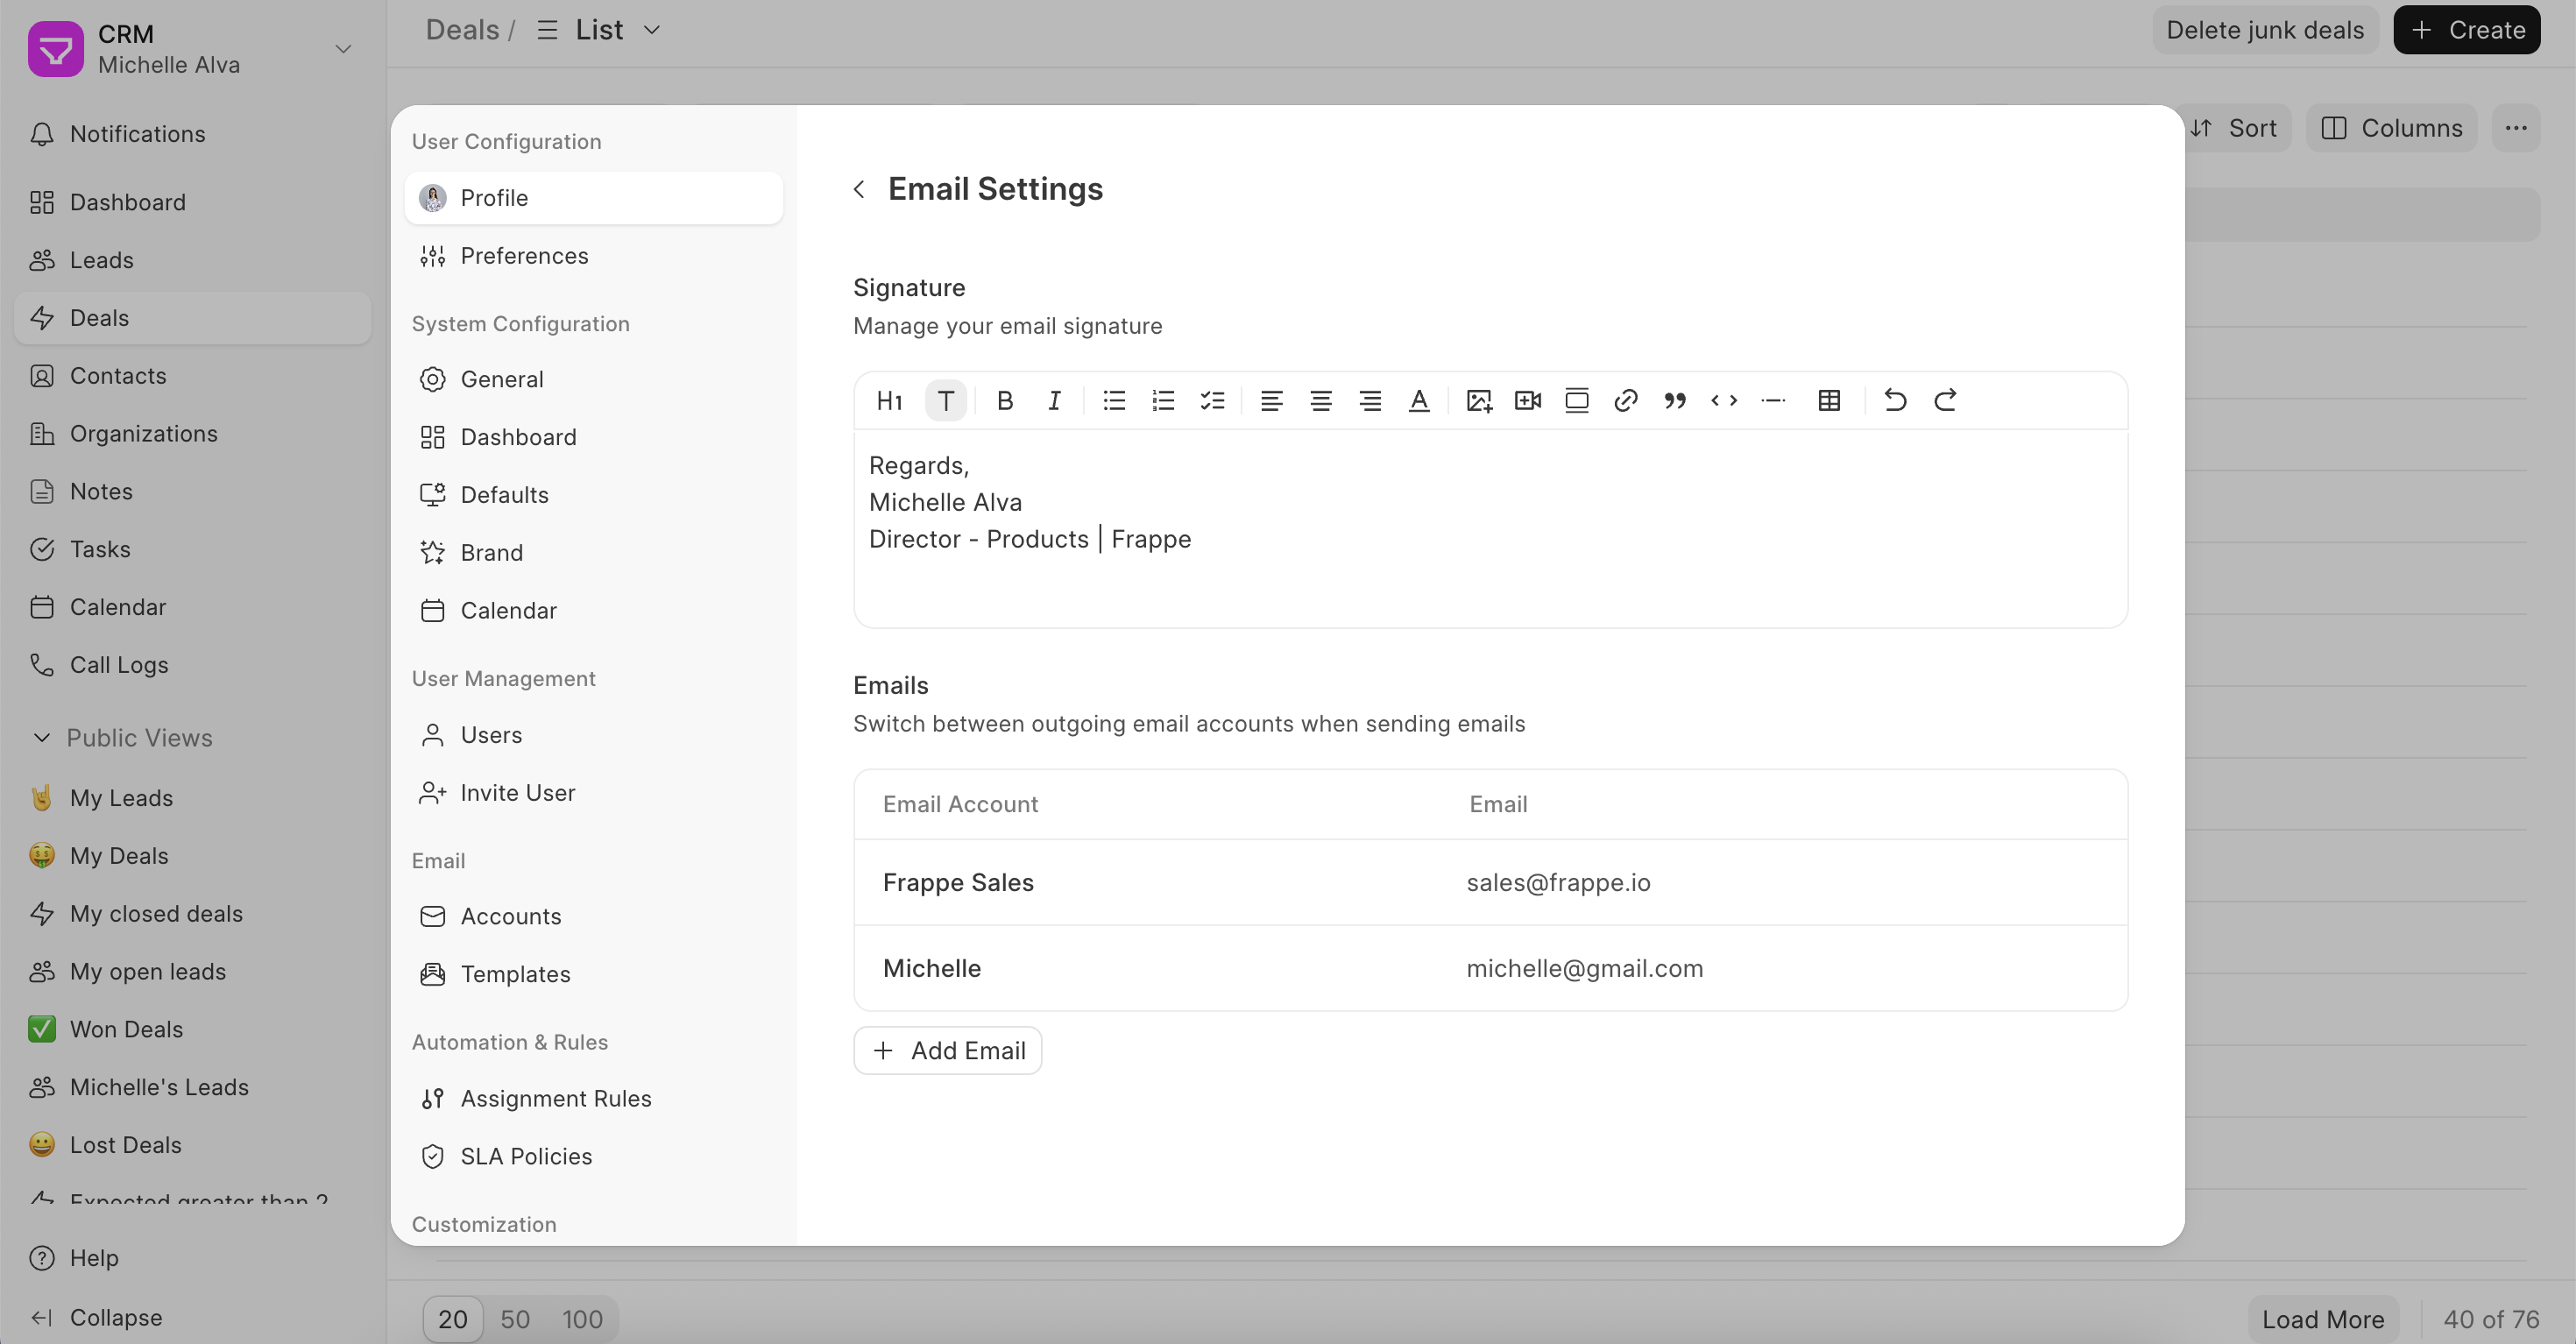Insert an image into the signature
Viewport: 2576px width, 1344px height.
pyautogui.click(x=1478, y=401)
